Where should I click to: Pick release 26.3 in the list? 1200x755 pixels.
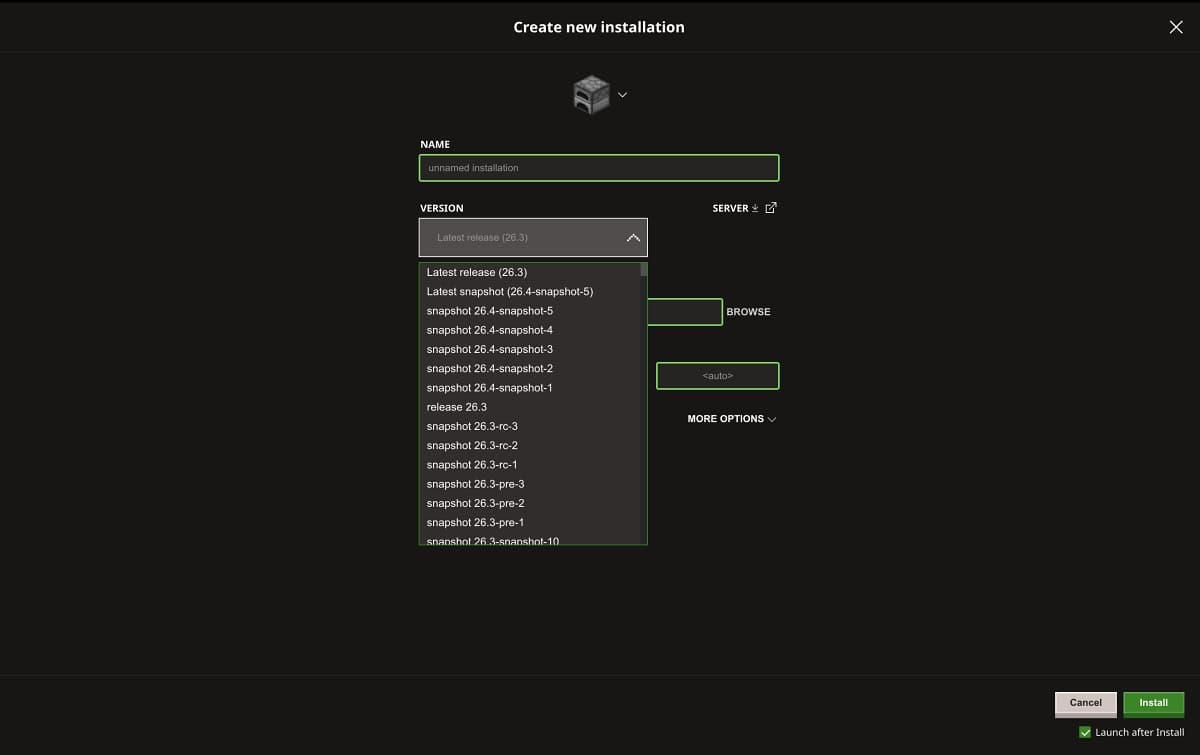529,407
